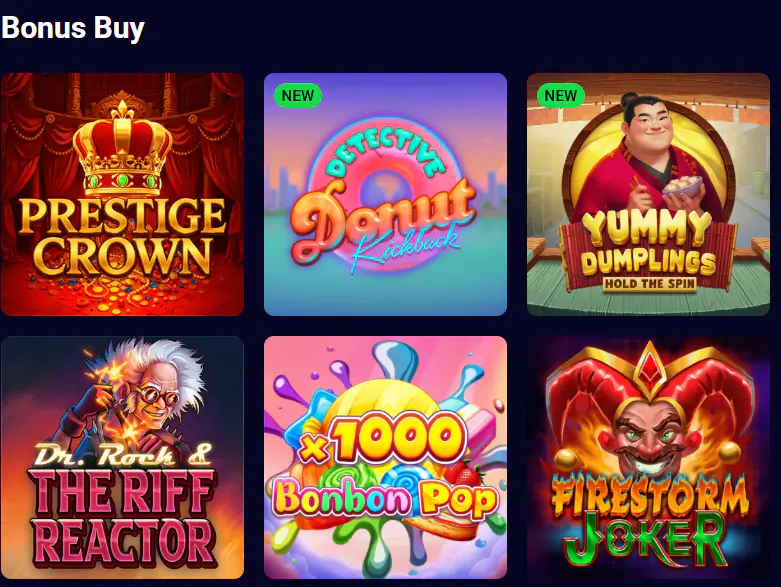Launch the Detective Donut Kickback game
This screenshot has width=781, height=587.
[x=386, y=194]
